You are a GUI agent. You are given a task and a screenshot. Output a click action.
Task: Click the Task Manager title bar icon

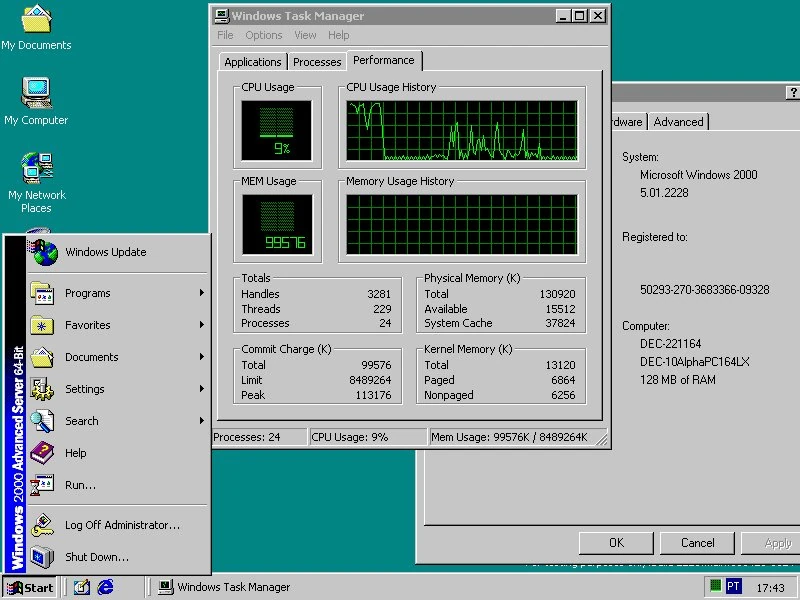tap(221, 16)
